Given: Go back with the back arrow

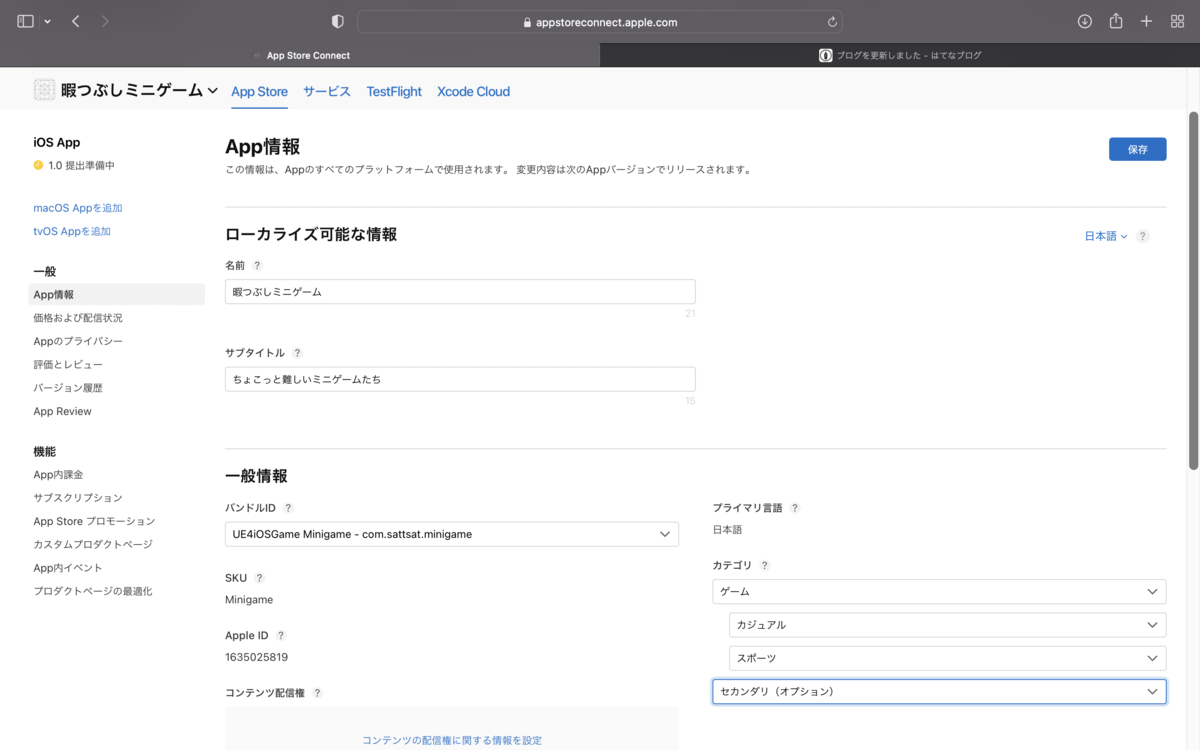Looking at the screenshot, I should 76,21.
